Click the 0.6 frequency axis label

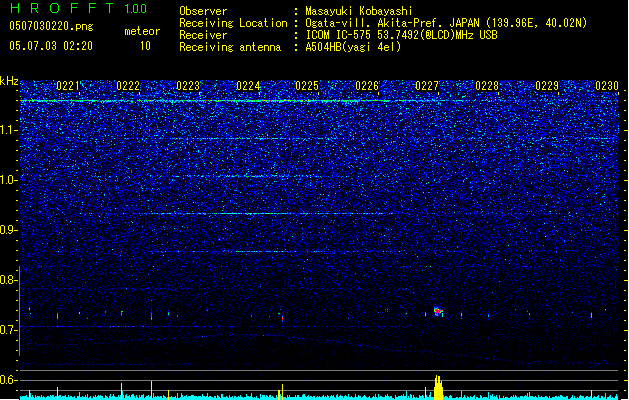[x=8, y=380]
